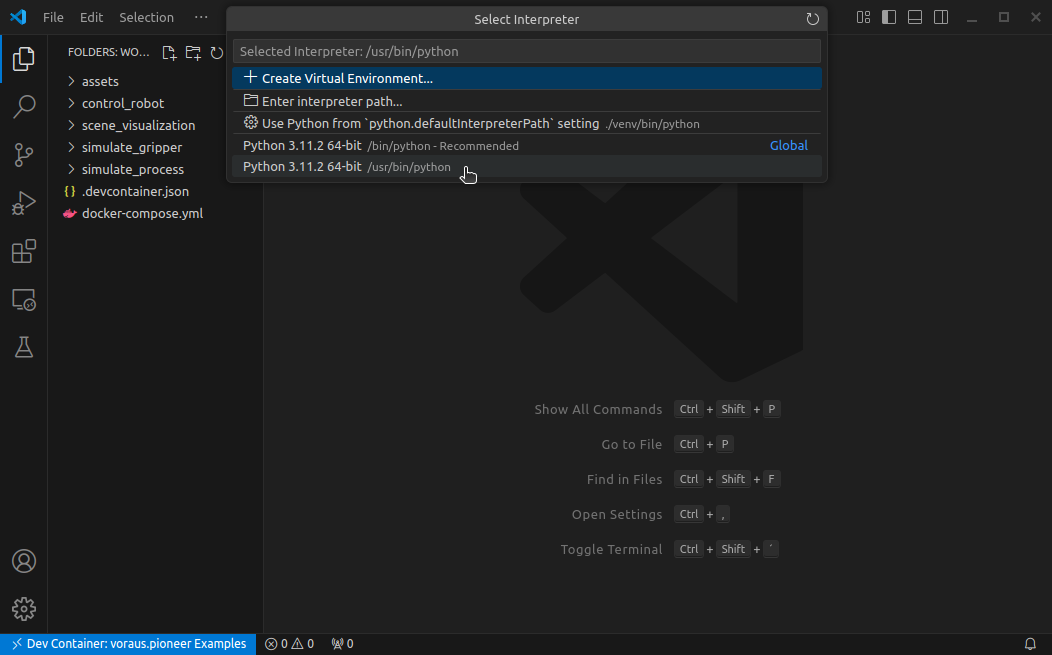Select Python 3.11.2 at /bin/python Recommended

point(527,146)
